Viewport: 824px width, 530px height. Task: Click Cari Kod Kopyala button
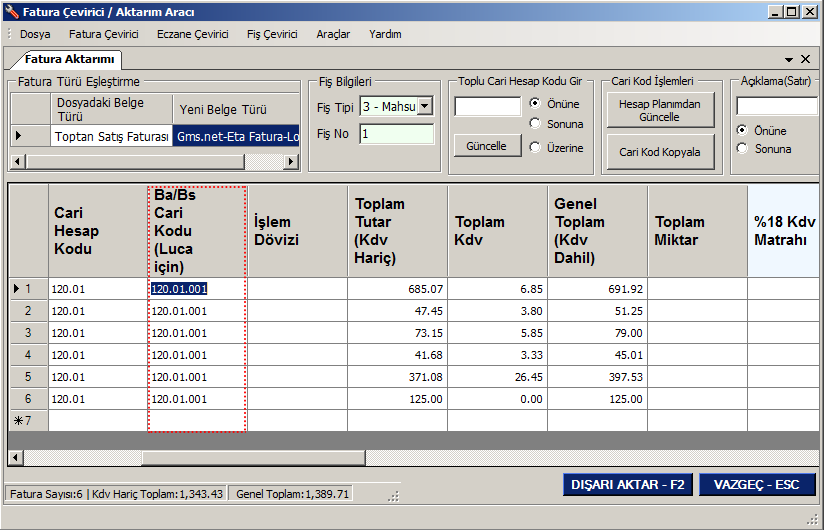660,152
